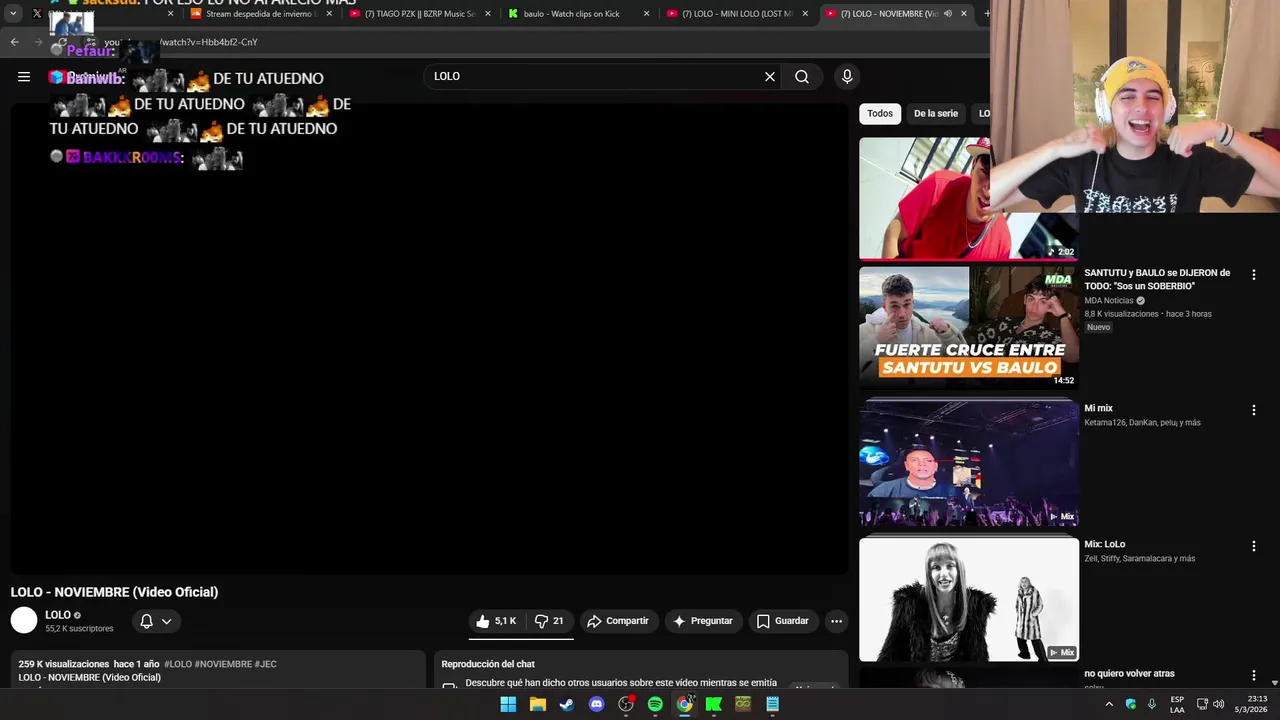Like the video with thumbs up 5,1 K
This screenshot has width=1280, height=720.
tap(497, 621)
